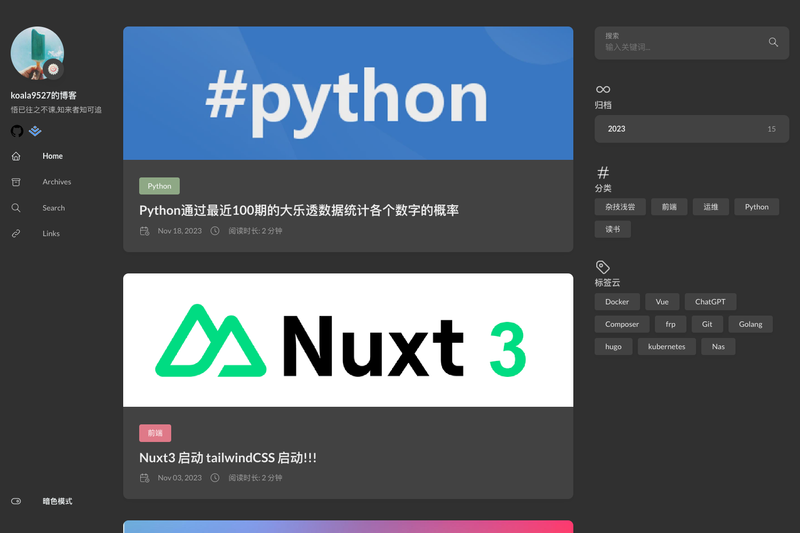Open the Composer tag
This screenshot has width=800, height=533.
[x=622, y=324]
